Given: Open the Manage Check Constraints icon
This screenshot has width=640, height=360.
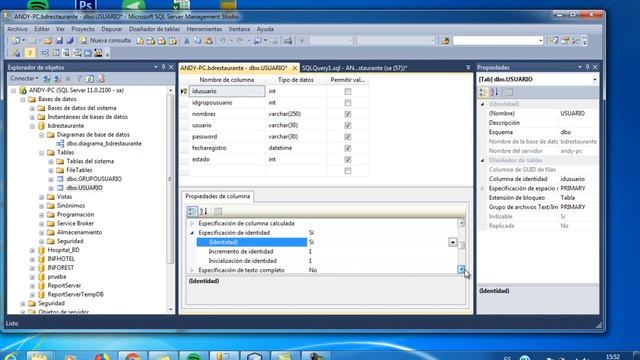Looking at the screenshot, I should point(87,53).
